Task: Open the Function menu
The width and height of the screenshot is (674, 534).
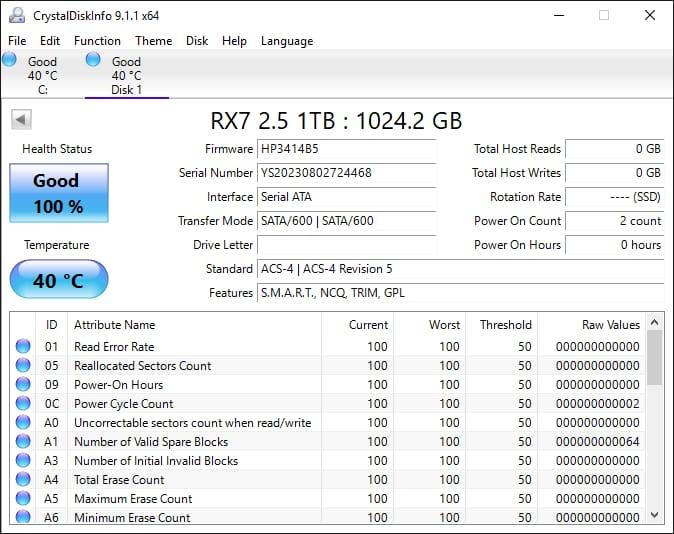Action: tap(97, 41)
